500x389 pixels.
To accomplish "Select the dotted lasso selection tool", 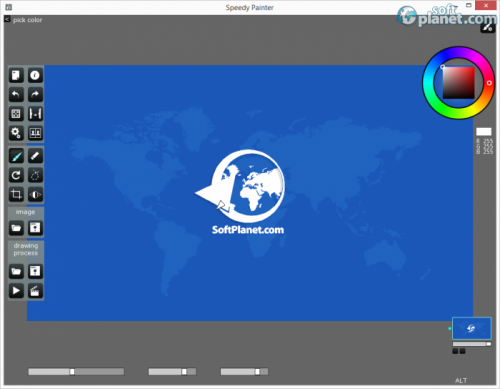I will pos(35,175).
